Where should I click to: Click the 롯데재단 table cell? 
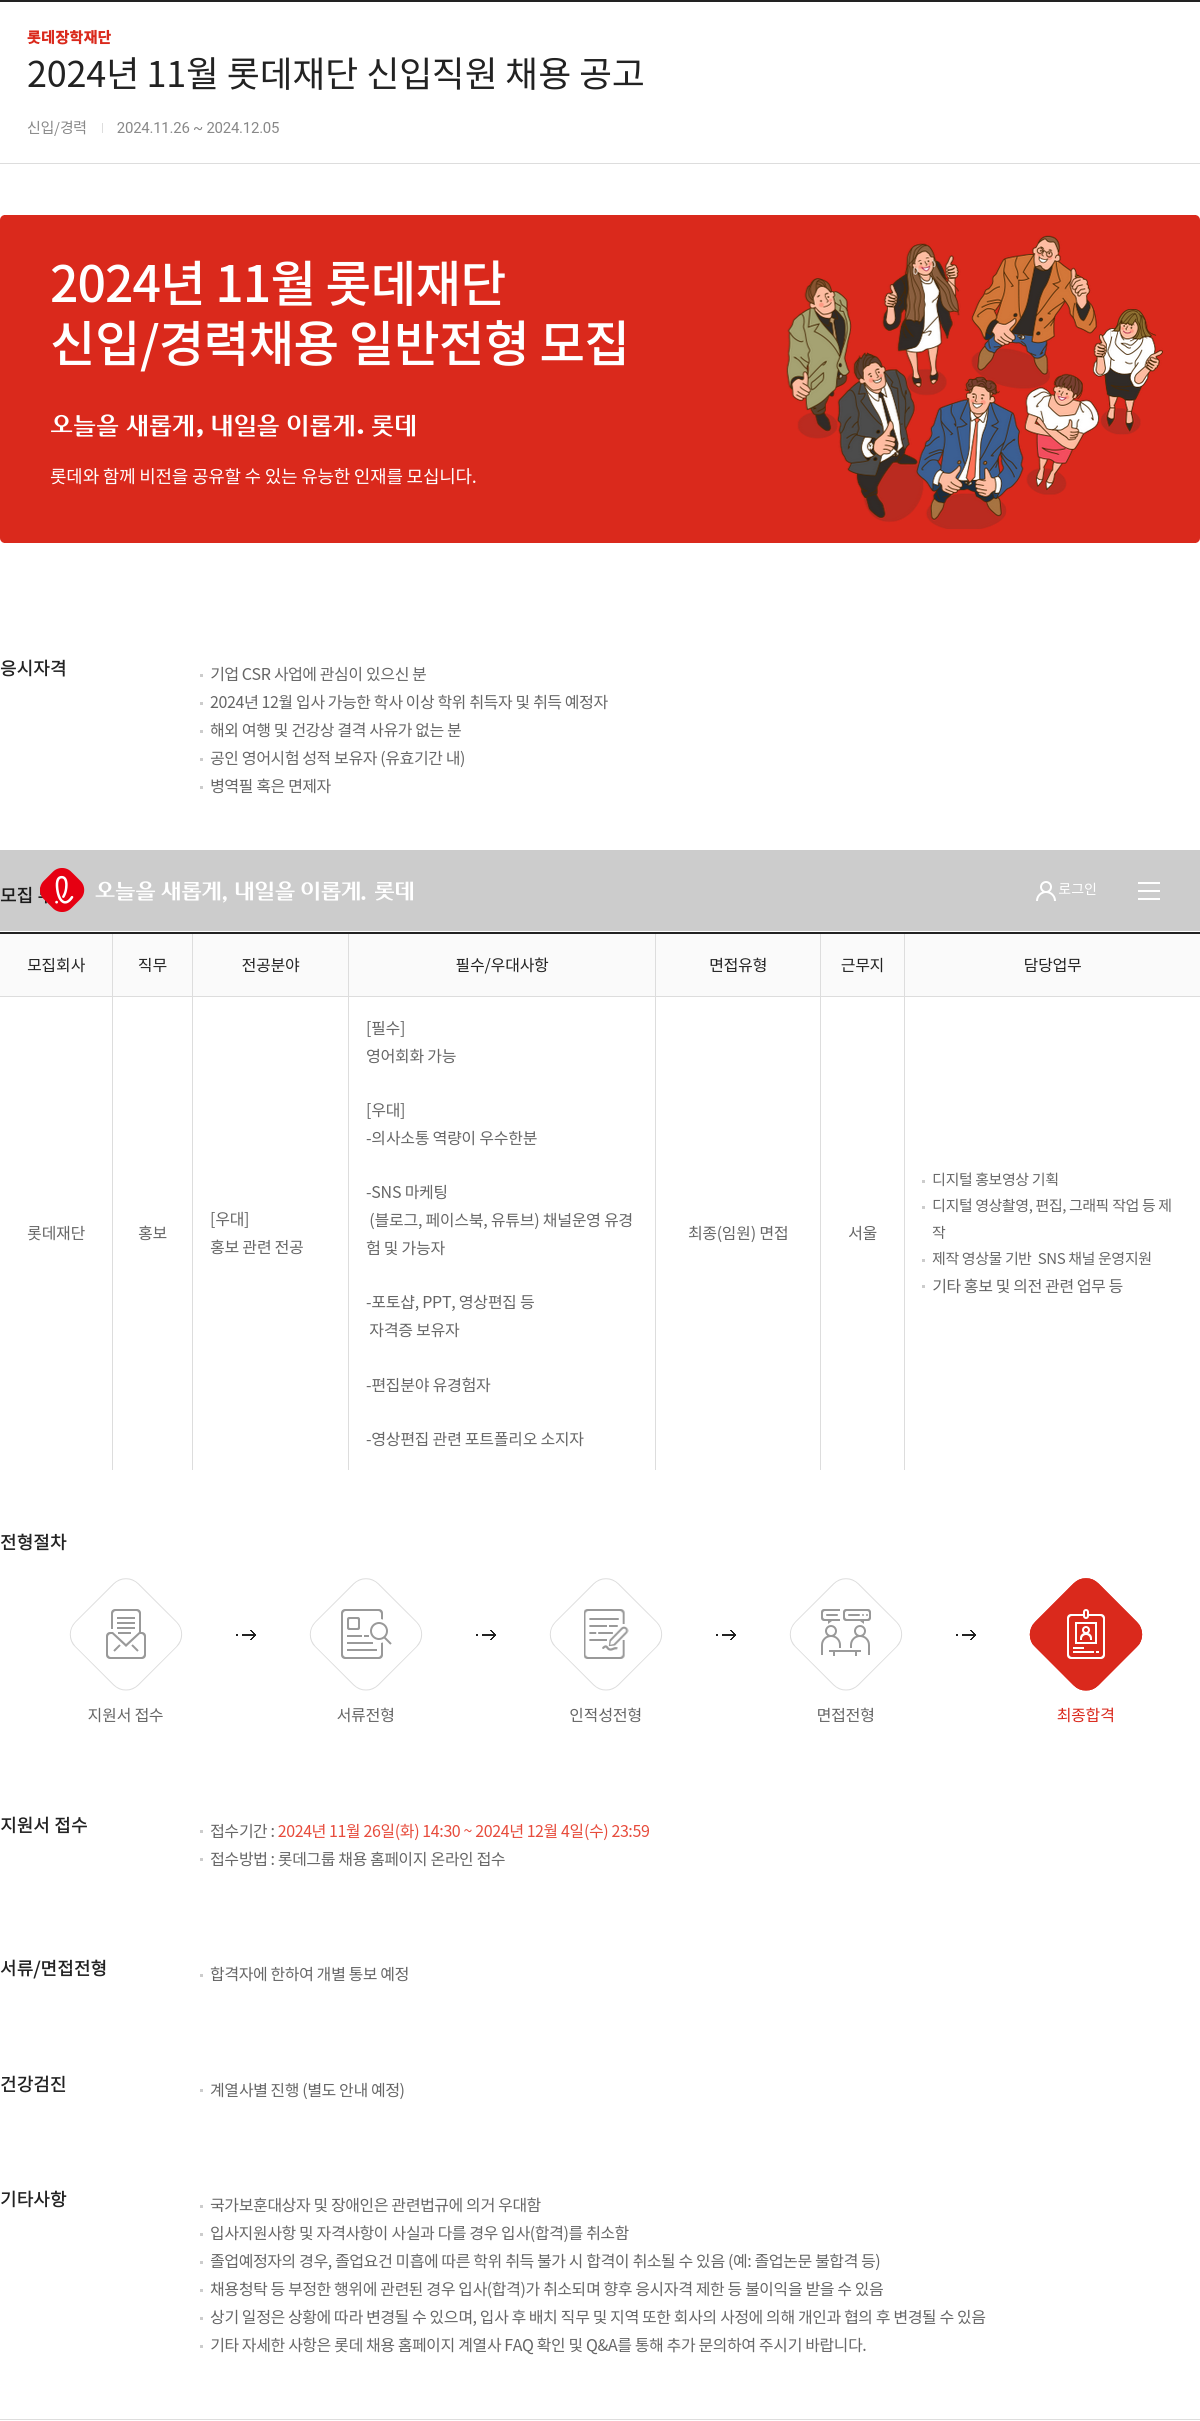tap(56, 1233)
